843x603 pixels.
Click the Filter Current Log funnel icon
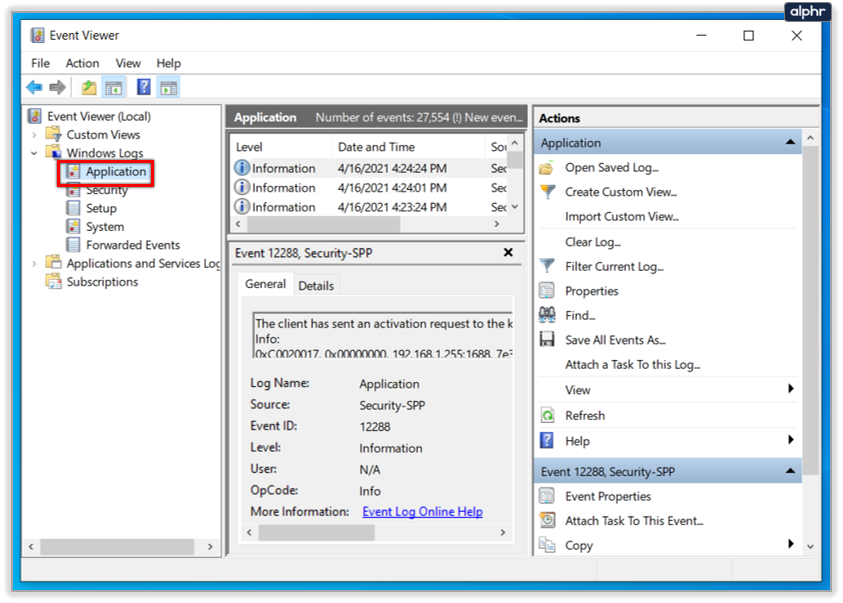(547, 266)
